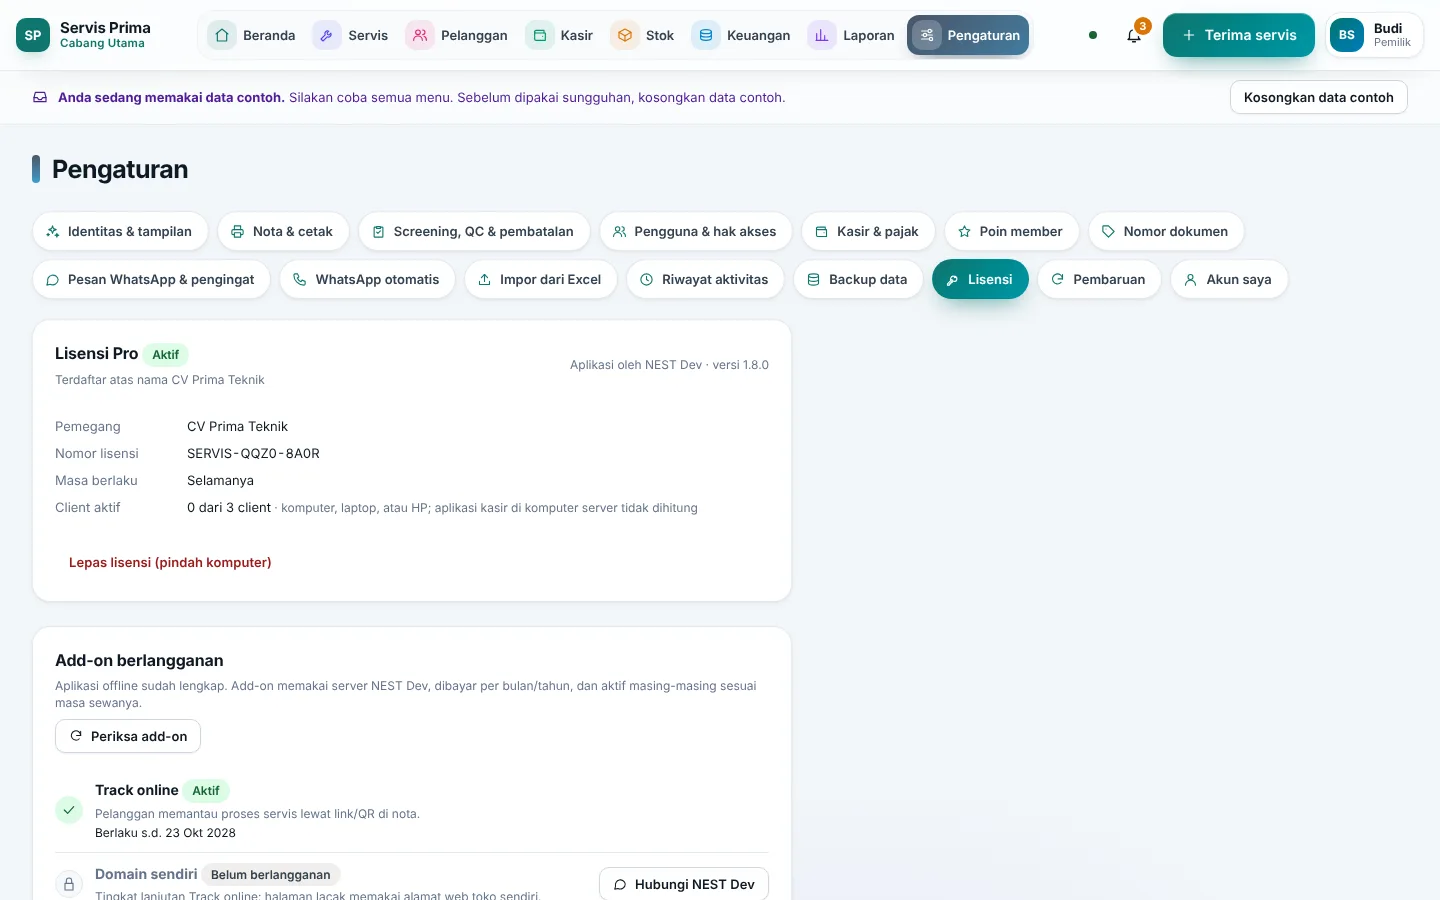
Task: Open the Kasir menu
Action: (560, 35)
